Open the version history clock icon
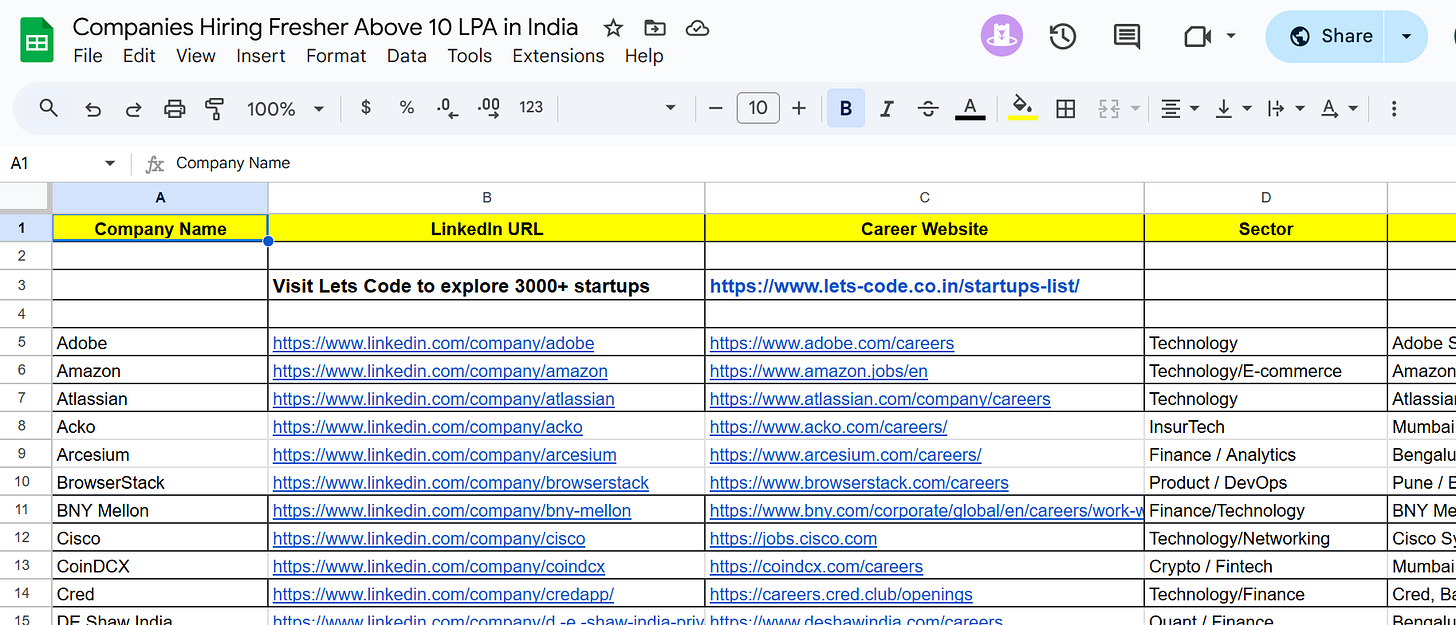1456x625 pixels. point(1062,37)
